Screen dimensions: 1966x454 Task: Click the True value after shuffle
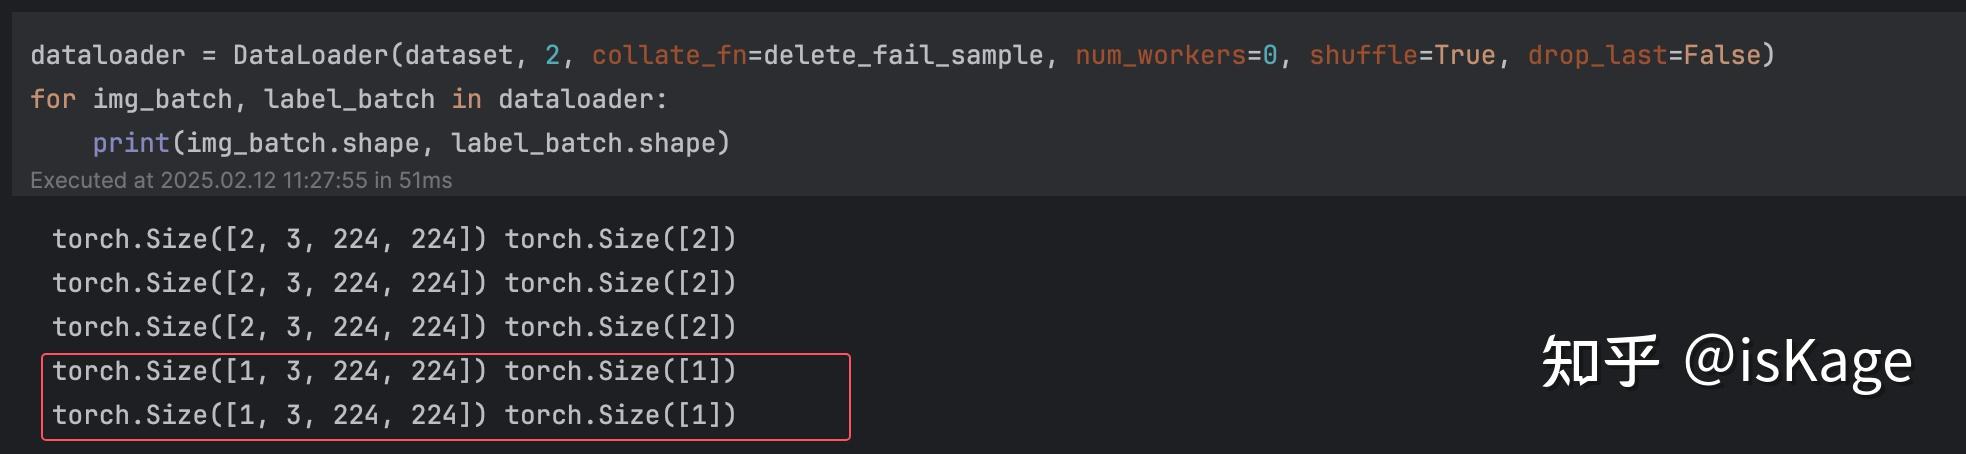pyautogui.click(x=1465, y=55)
